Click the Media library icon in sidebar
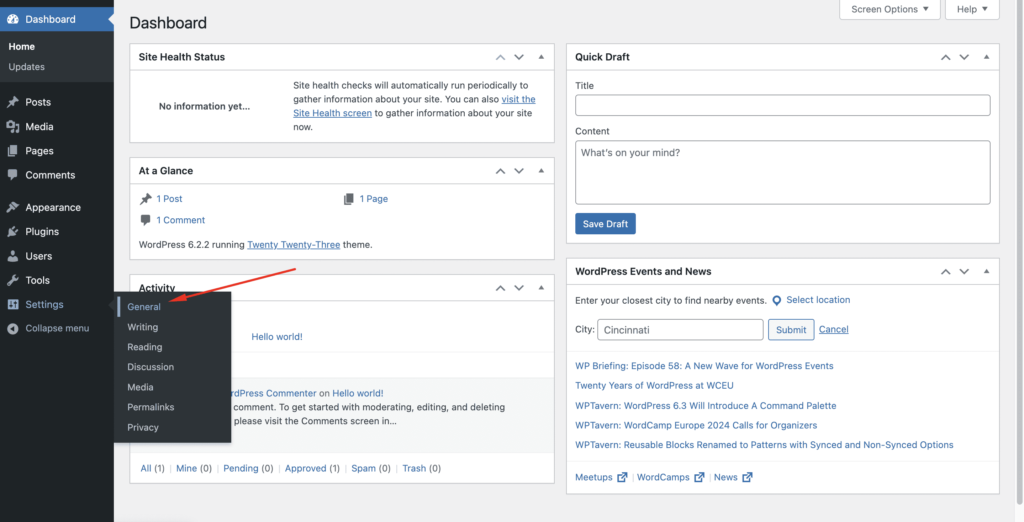 tap(12, 127)
